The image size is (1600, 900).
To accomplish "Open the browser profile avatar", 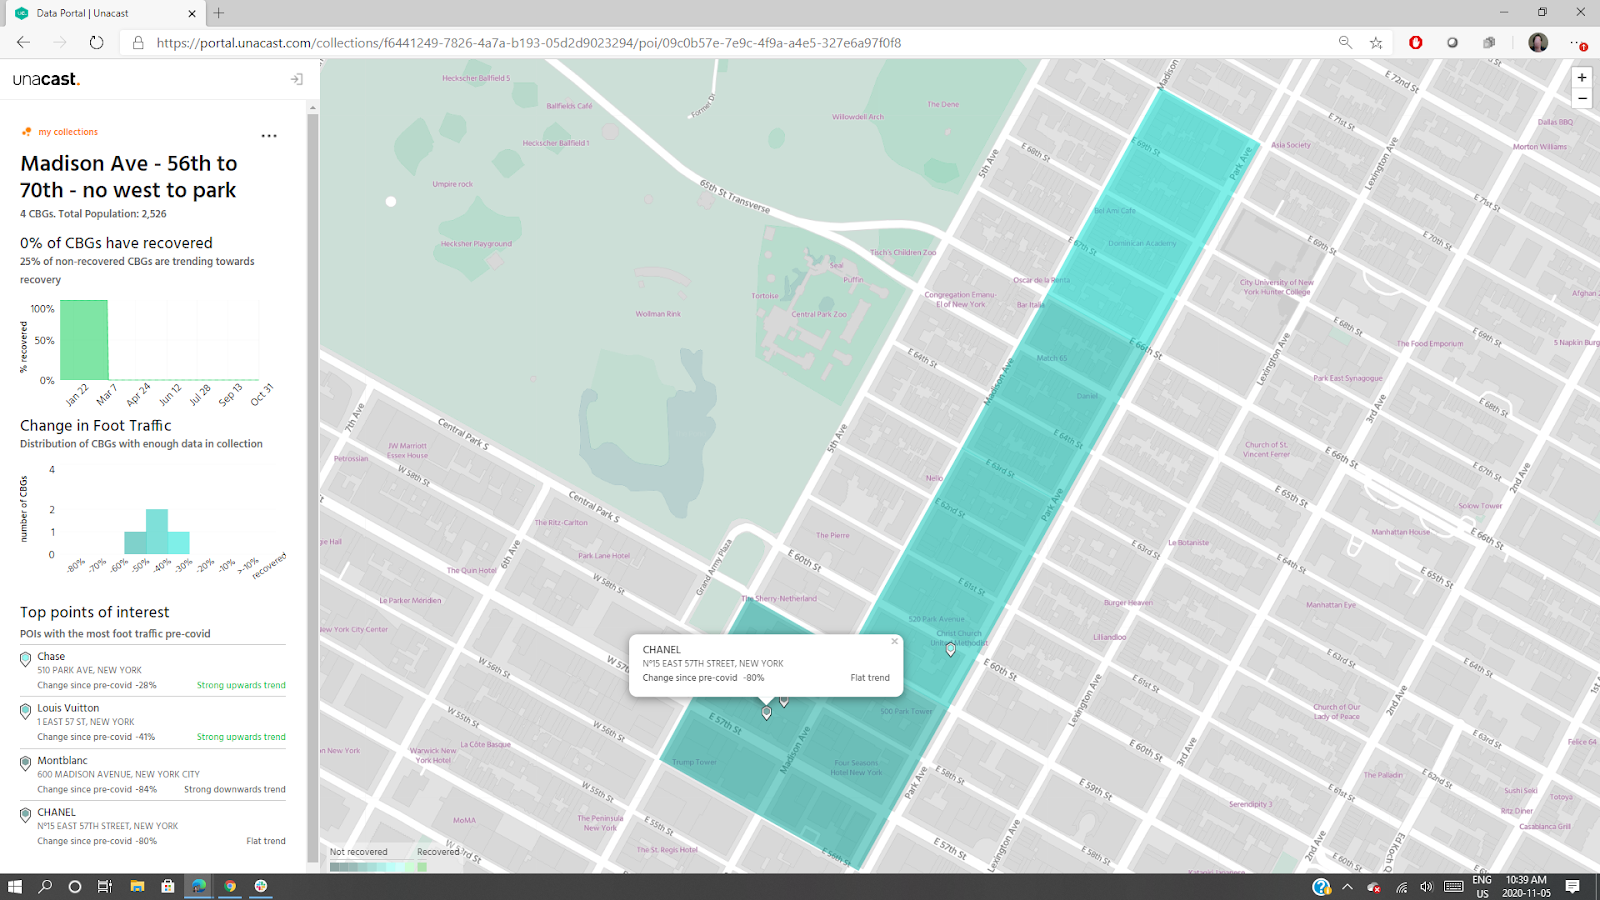I will click(1538, 42).
